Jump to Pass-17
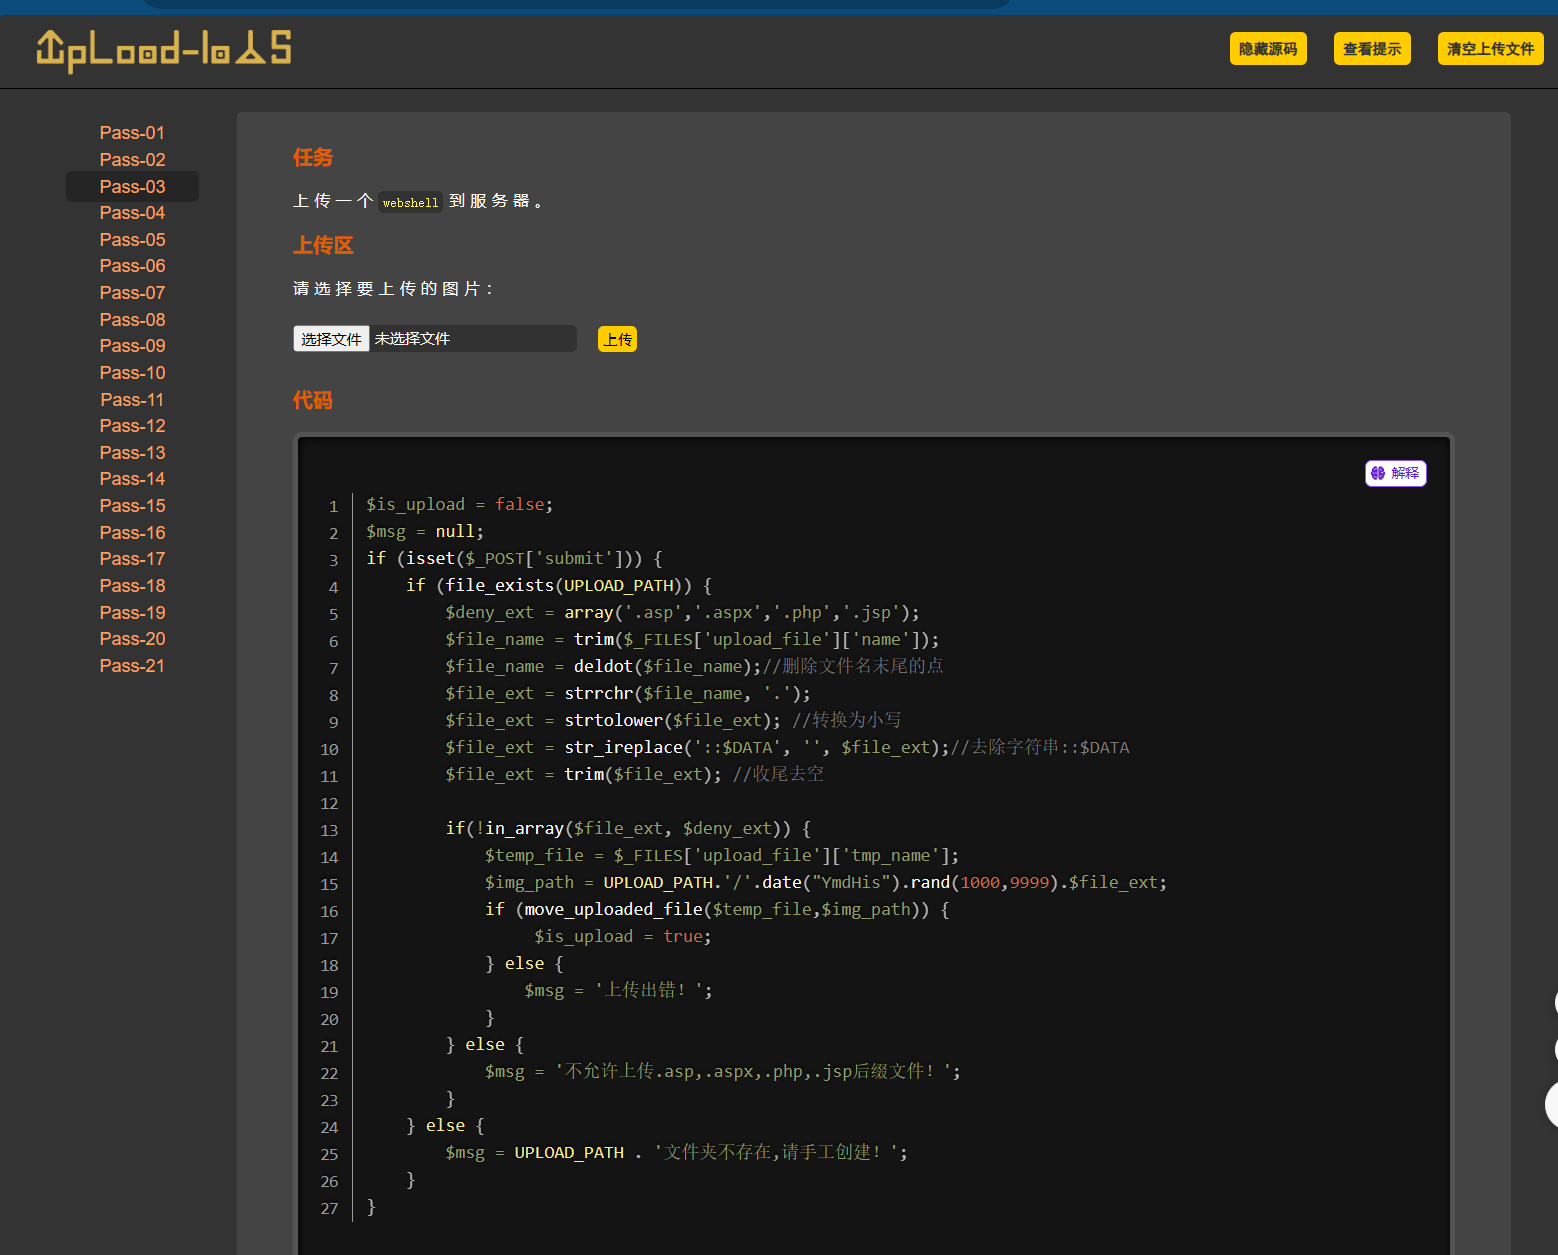1558x1255 pixels. (132, 559)
